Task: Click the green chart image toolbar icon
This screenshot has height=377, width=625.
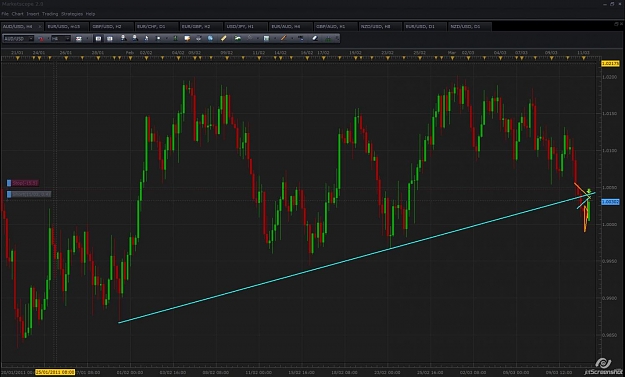Action: pyautogui.click(x=238, y=39)
